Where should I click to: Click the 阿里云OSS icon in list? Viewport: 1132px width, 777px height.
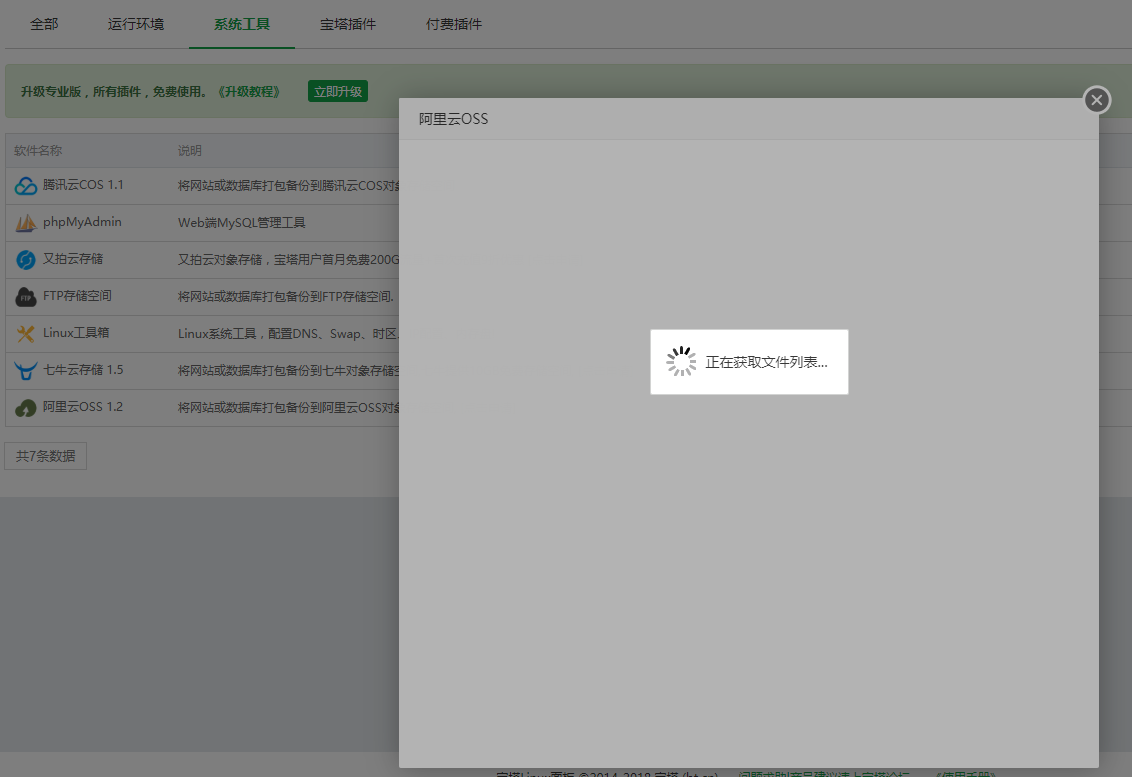pos(26,408)
